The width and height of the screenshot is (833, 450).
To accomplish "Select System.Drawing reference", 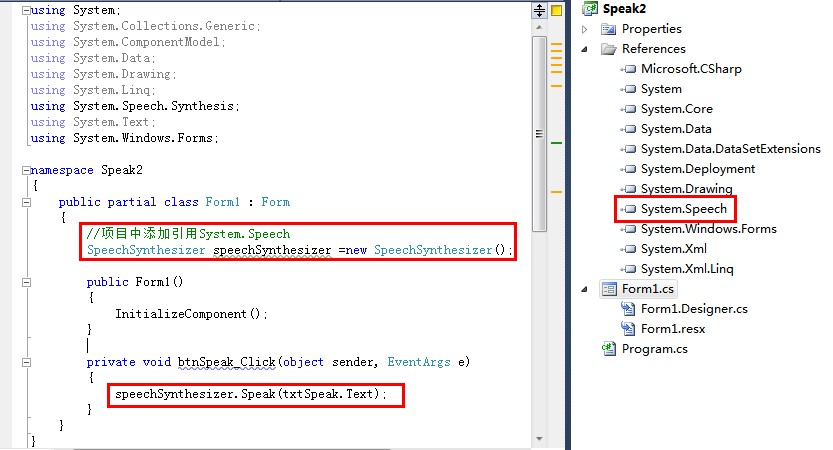I will pyautogui.click(x=686, y=189).
